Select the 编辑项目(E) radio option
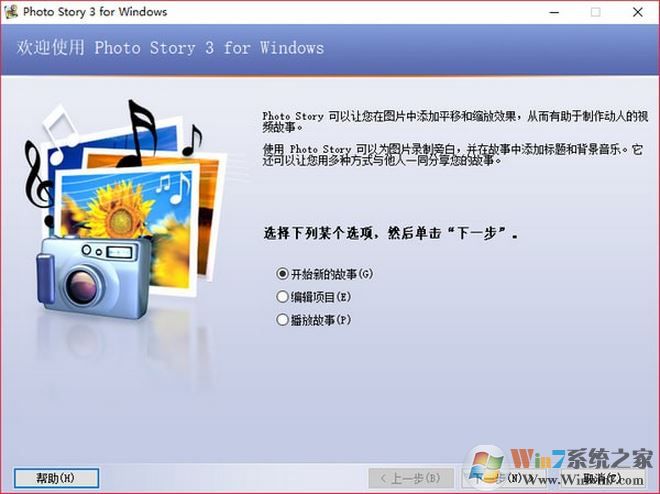660x494 pixels. pos(281,296)
